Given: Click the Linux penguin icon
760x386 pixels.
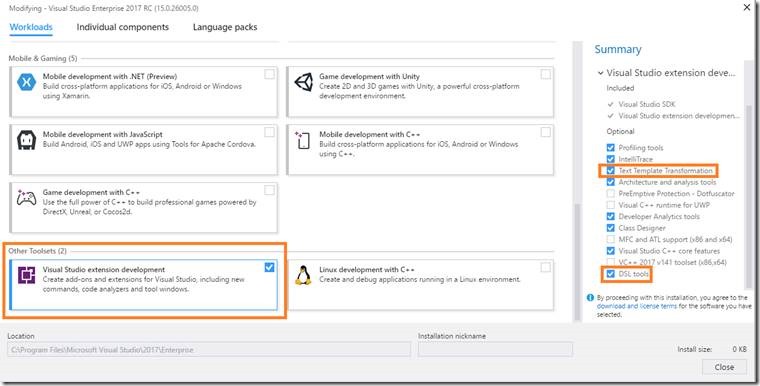Looking at the screenshot, I should 303,275.
